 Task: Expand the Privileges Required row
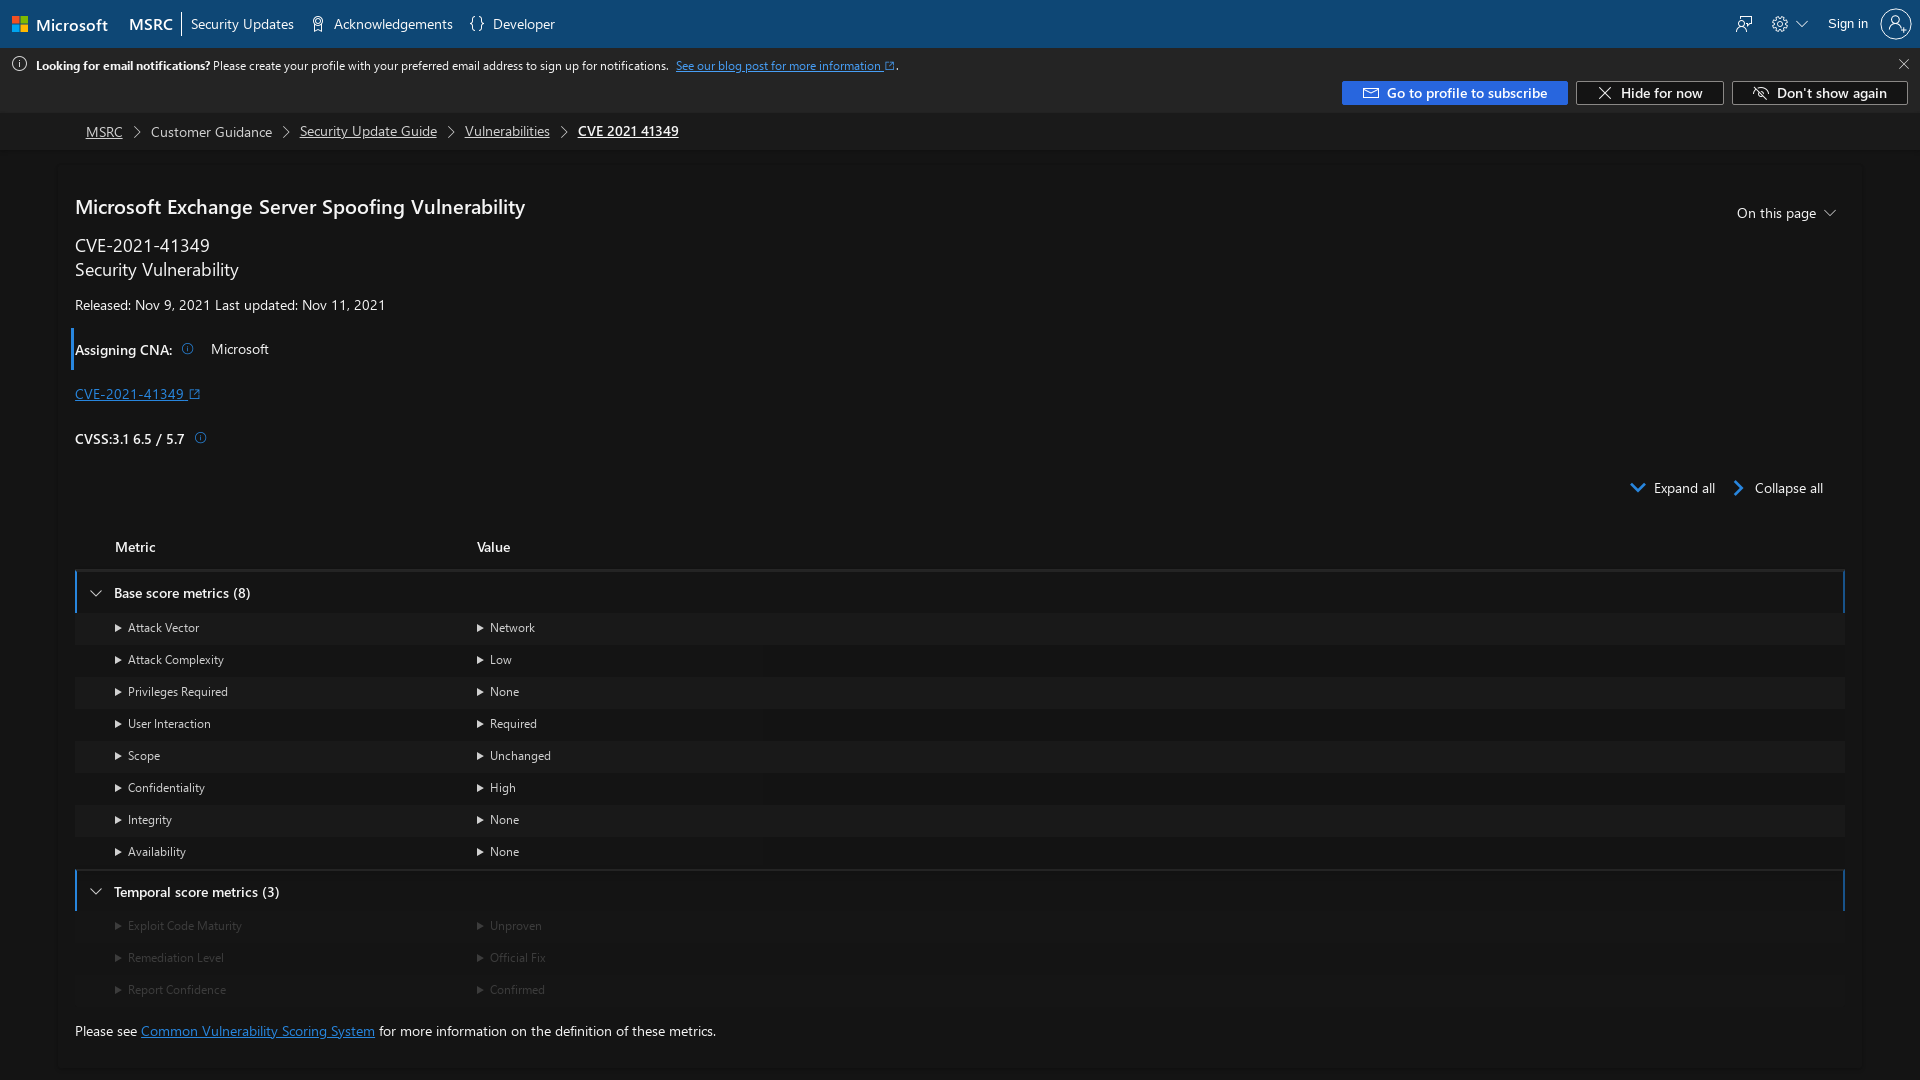[171, 692]
